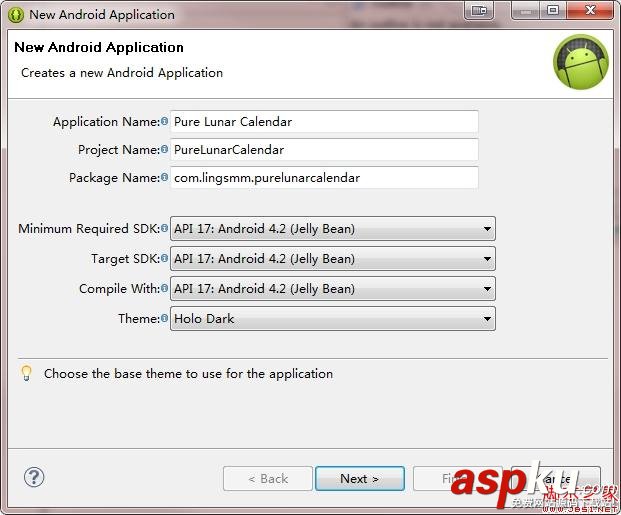Click the Application Name info icon
621x515 pixels.
(x=164, y=121)
